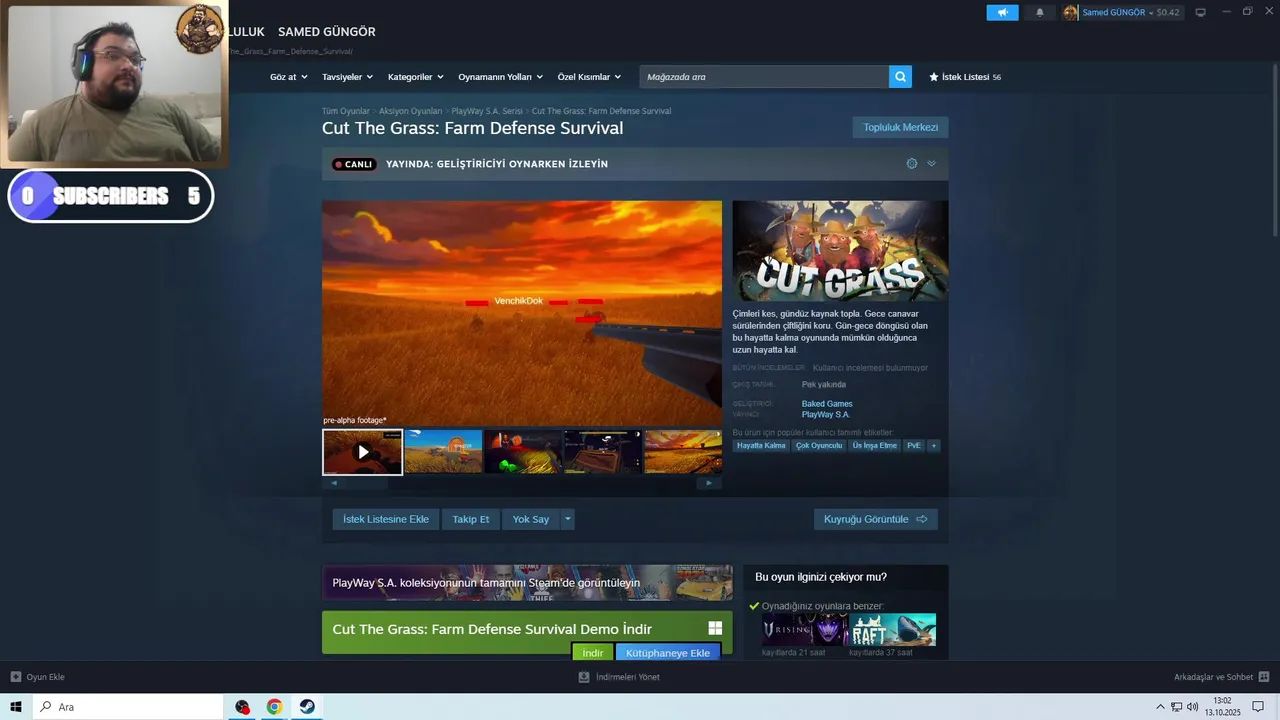This screenshot has width=1280, height=720.
Task: Open the Baked Games developer link
Action: (x=827, y=404)
